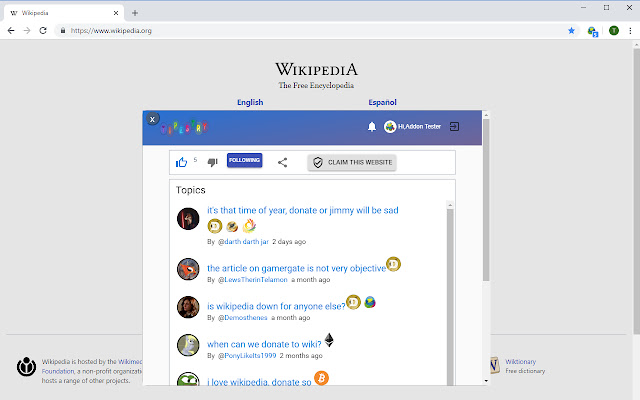Open the Chrome profile avatar T
The height and width of the screenshot is (400, 640).
pyautogui.click(x=614, y=31)
